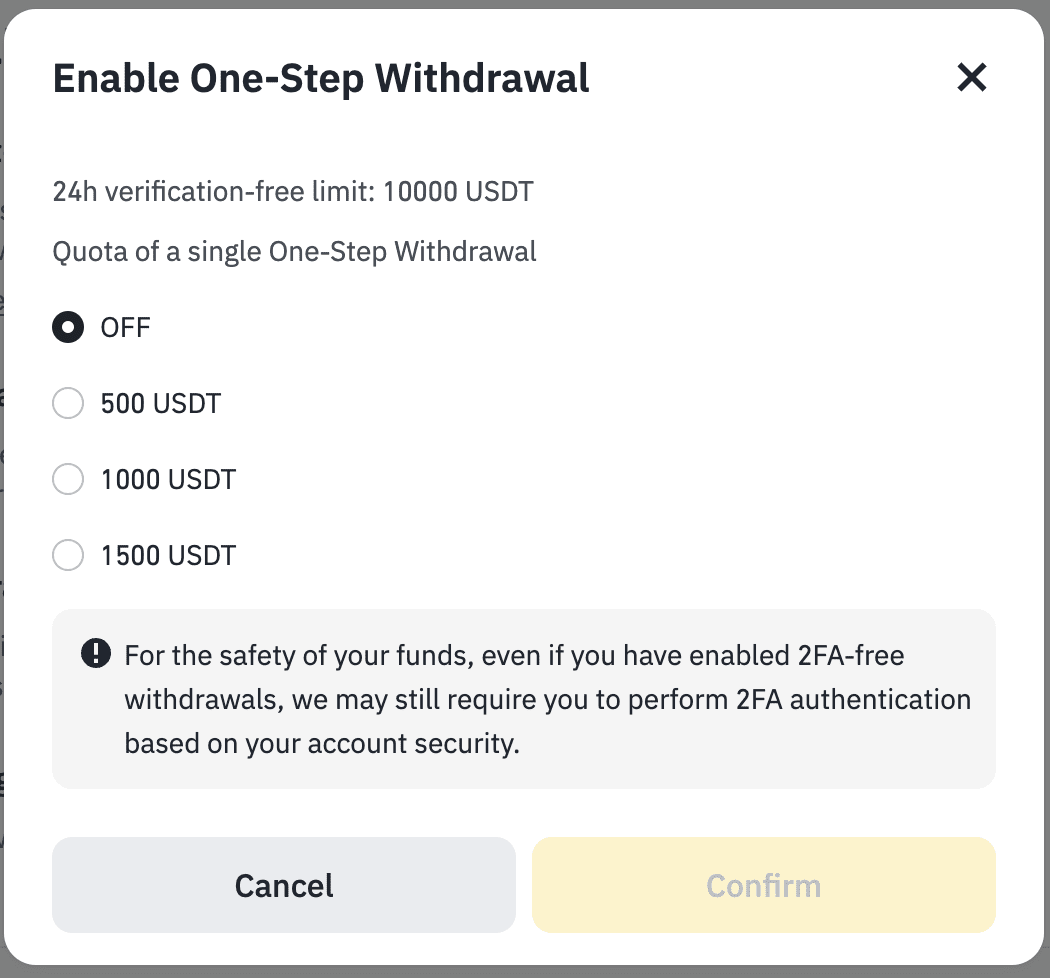The height and width of the screenshot is (978, 1050).
Task: Select the 1500 USDT radio circle
Action: (x=68, y=555)
